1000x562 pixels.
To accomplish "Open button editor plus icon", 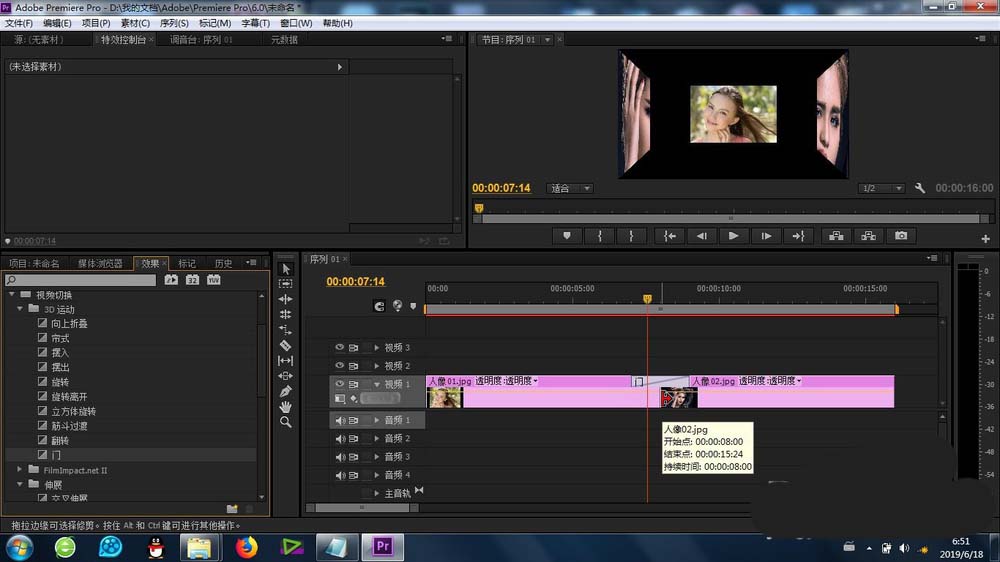I will click(985, 239).
